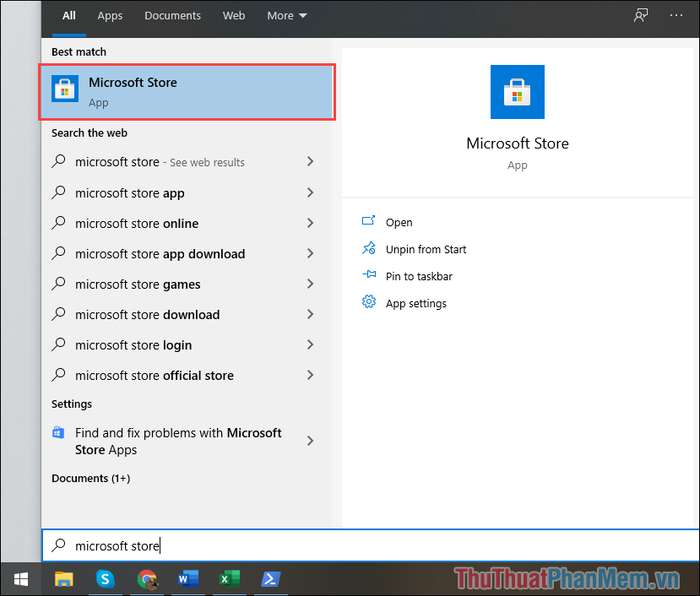Image resolution: width=700 pixels, height=596 pixels.
Task: Expand chevron for 'Find and fix problems' setting
Action: click(310, 441)
